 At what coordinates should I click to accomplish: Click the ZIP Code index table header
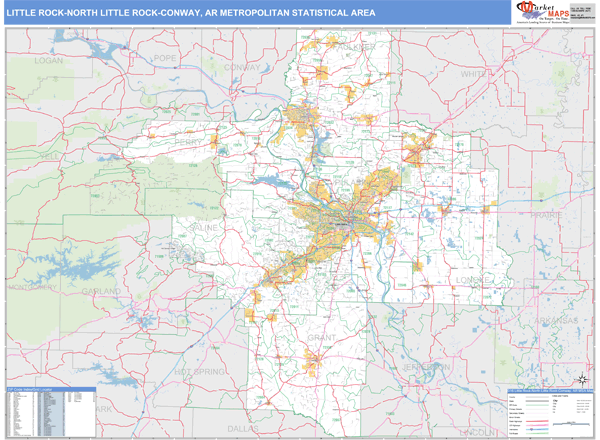(x=51, y=389)
